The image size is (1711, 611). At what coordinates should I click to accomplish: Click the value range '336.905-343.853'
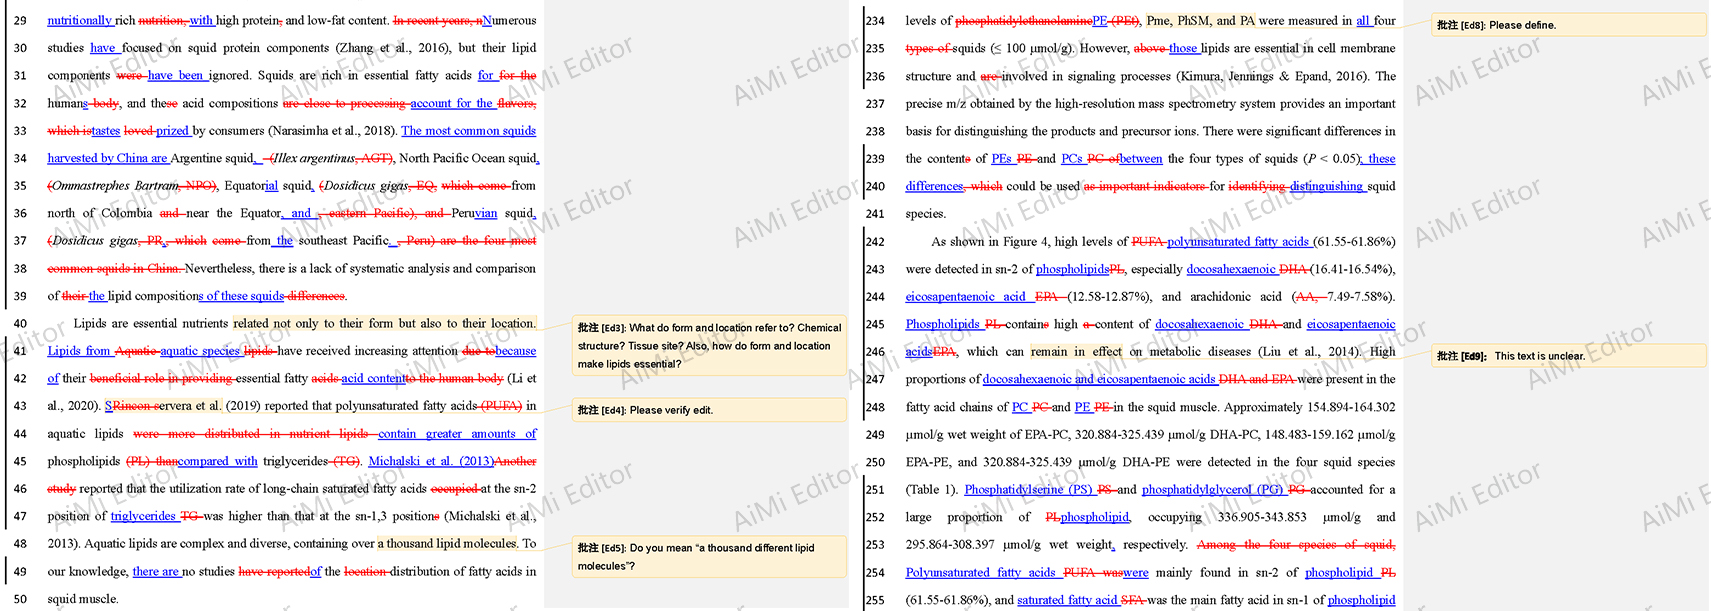(1262, 517)
